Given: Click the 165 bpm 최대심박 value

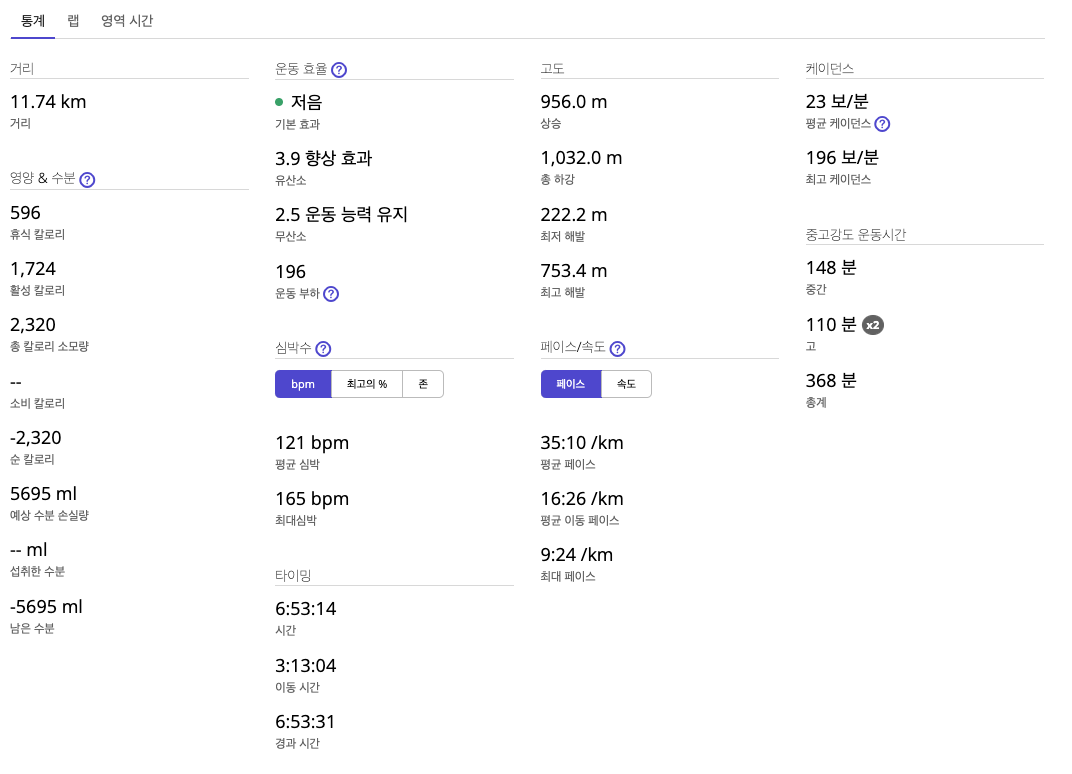Looking at the screenshot, I should (x=310, y=498).
